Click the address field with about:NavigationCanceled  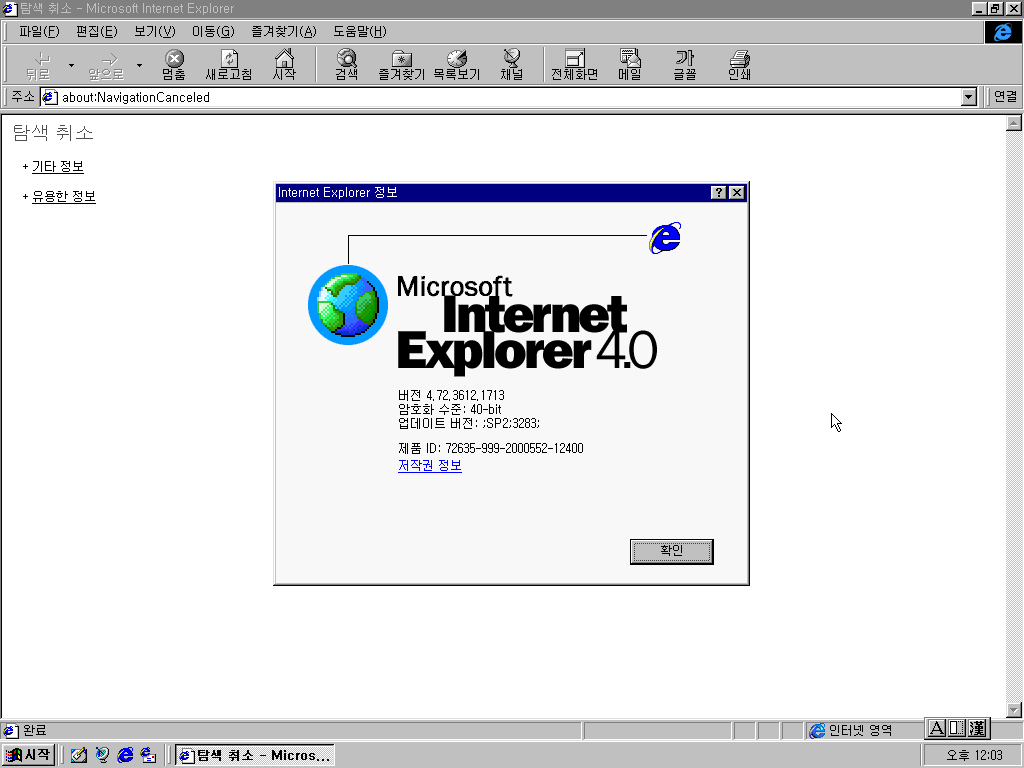(509, 97)
